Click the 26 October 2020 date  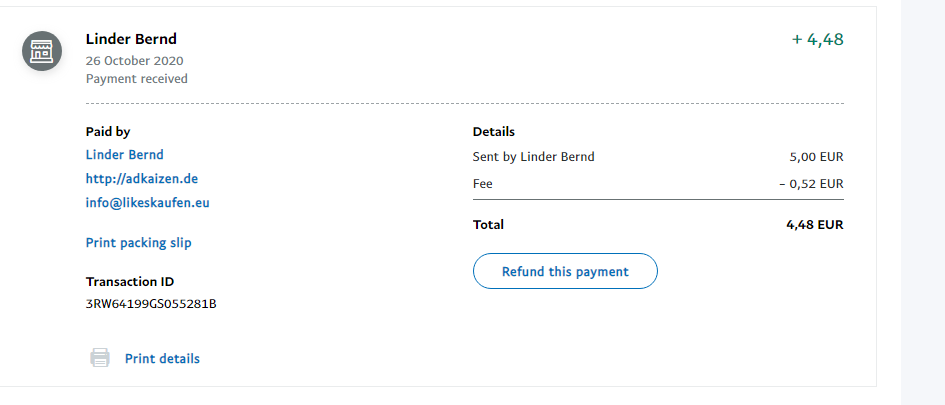(x=135, y=60)
